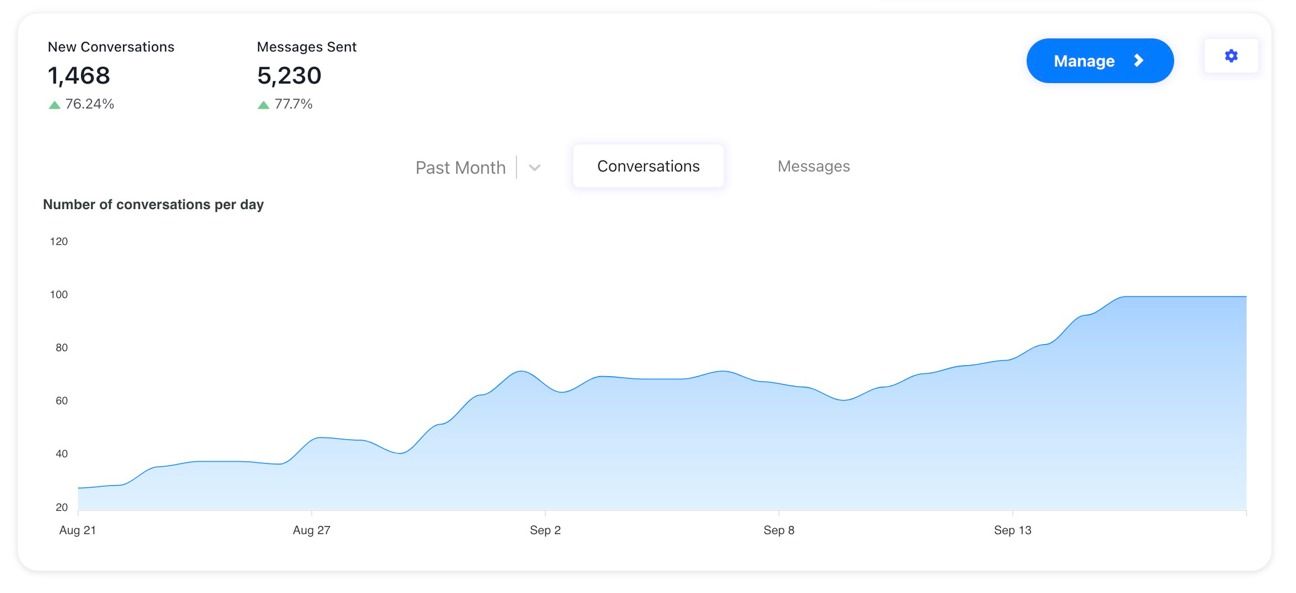Click the Messages Sent stat label
This screenshot has width=1296, height=593.
pos(306,47)
